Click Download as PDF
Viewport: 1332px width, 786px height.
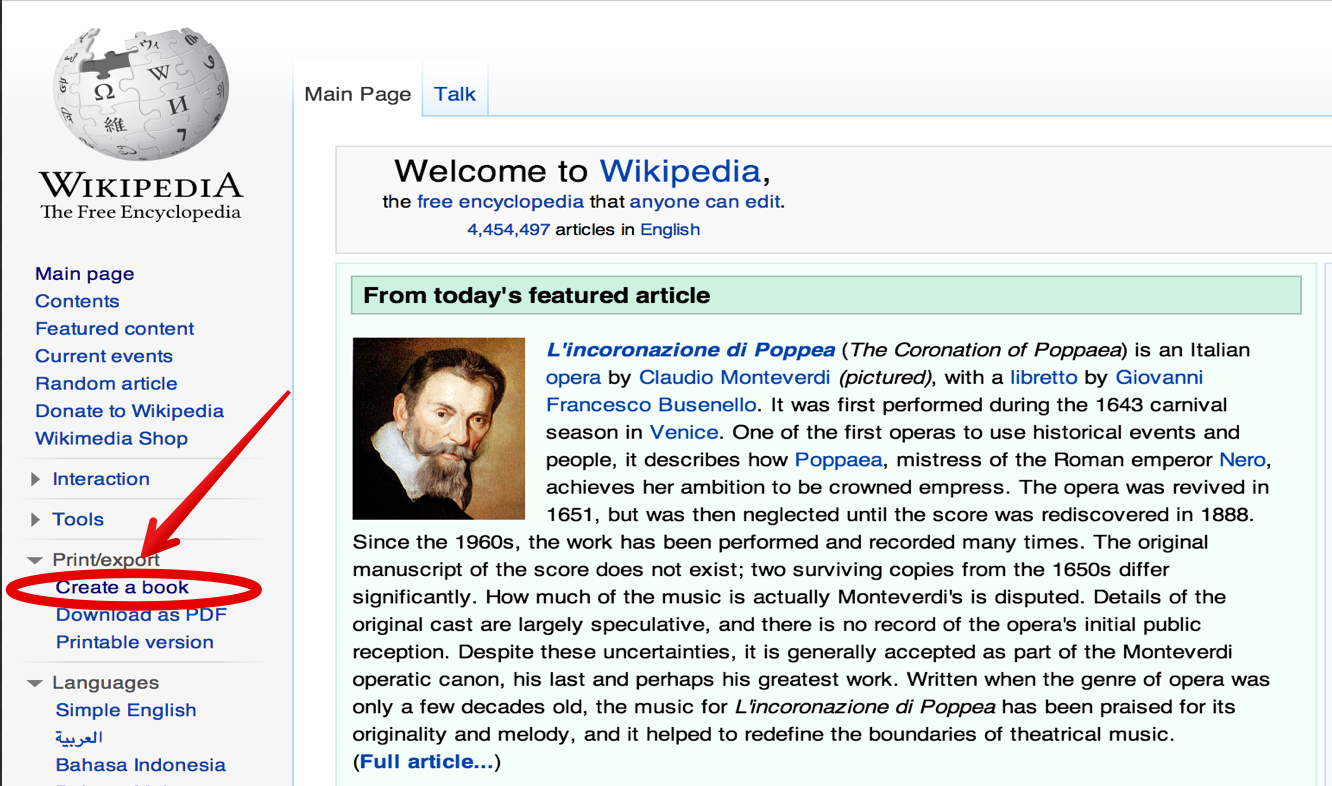tap(141, 615)
